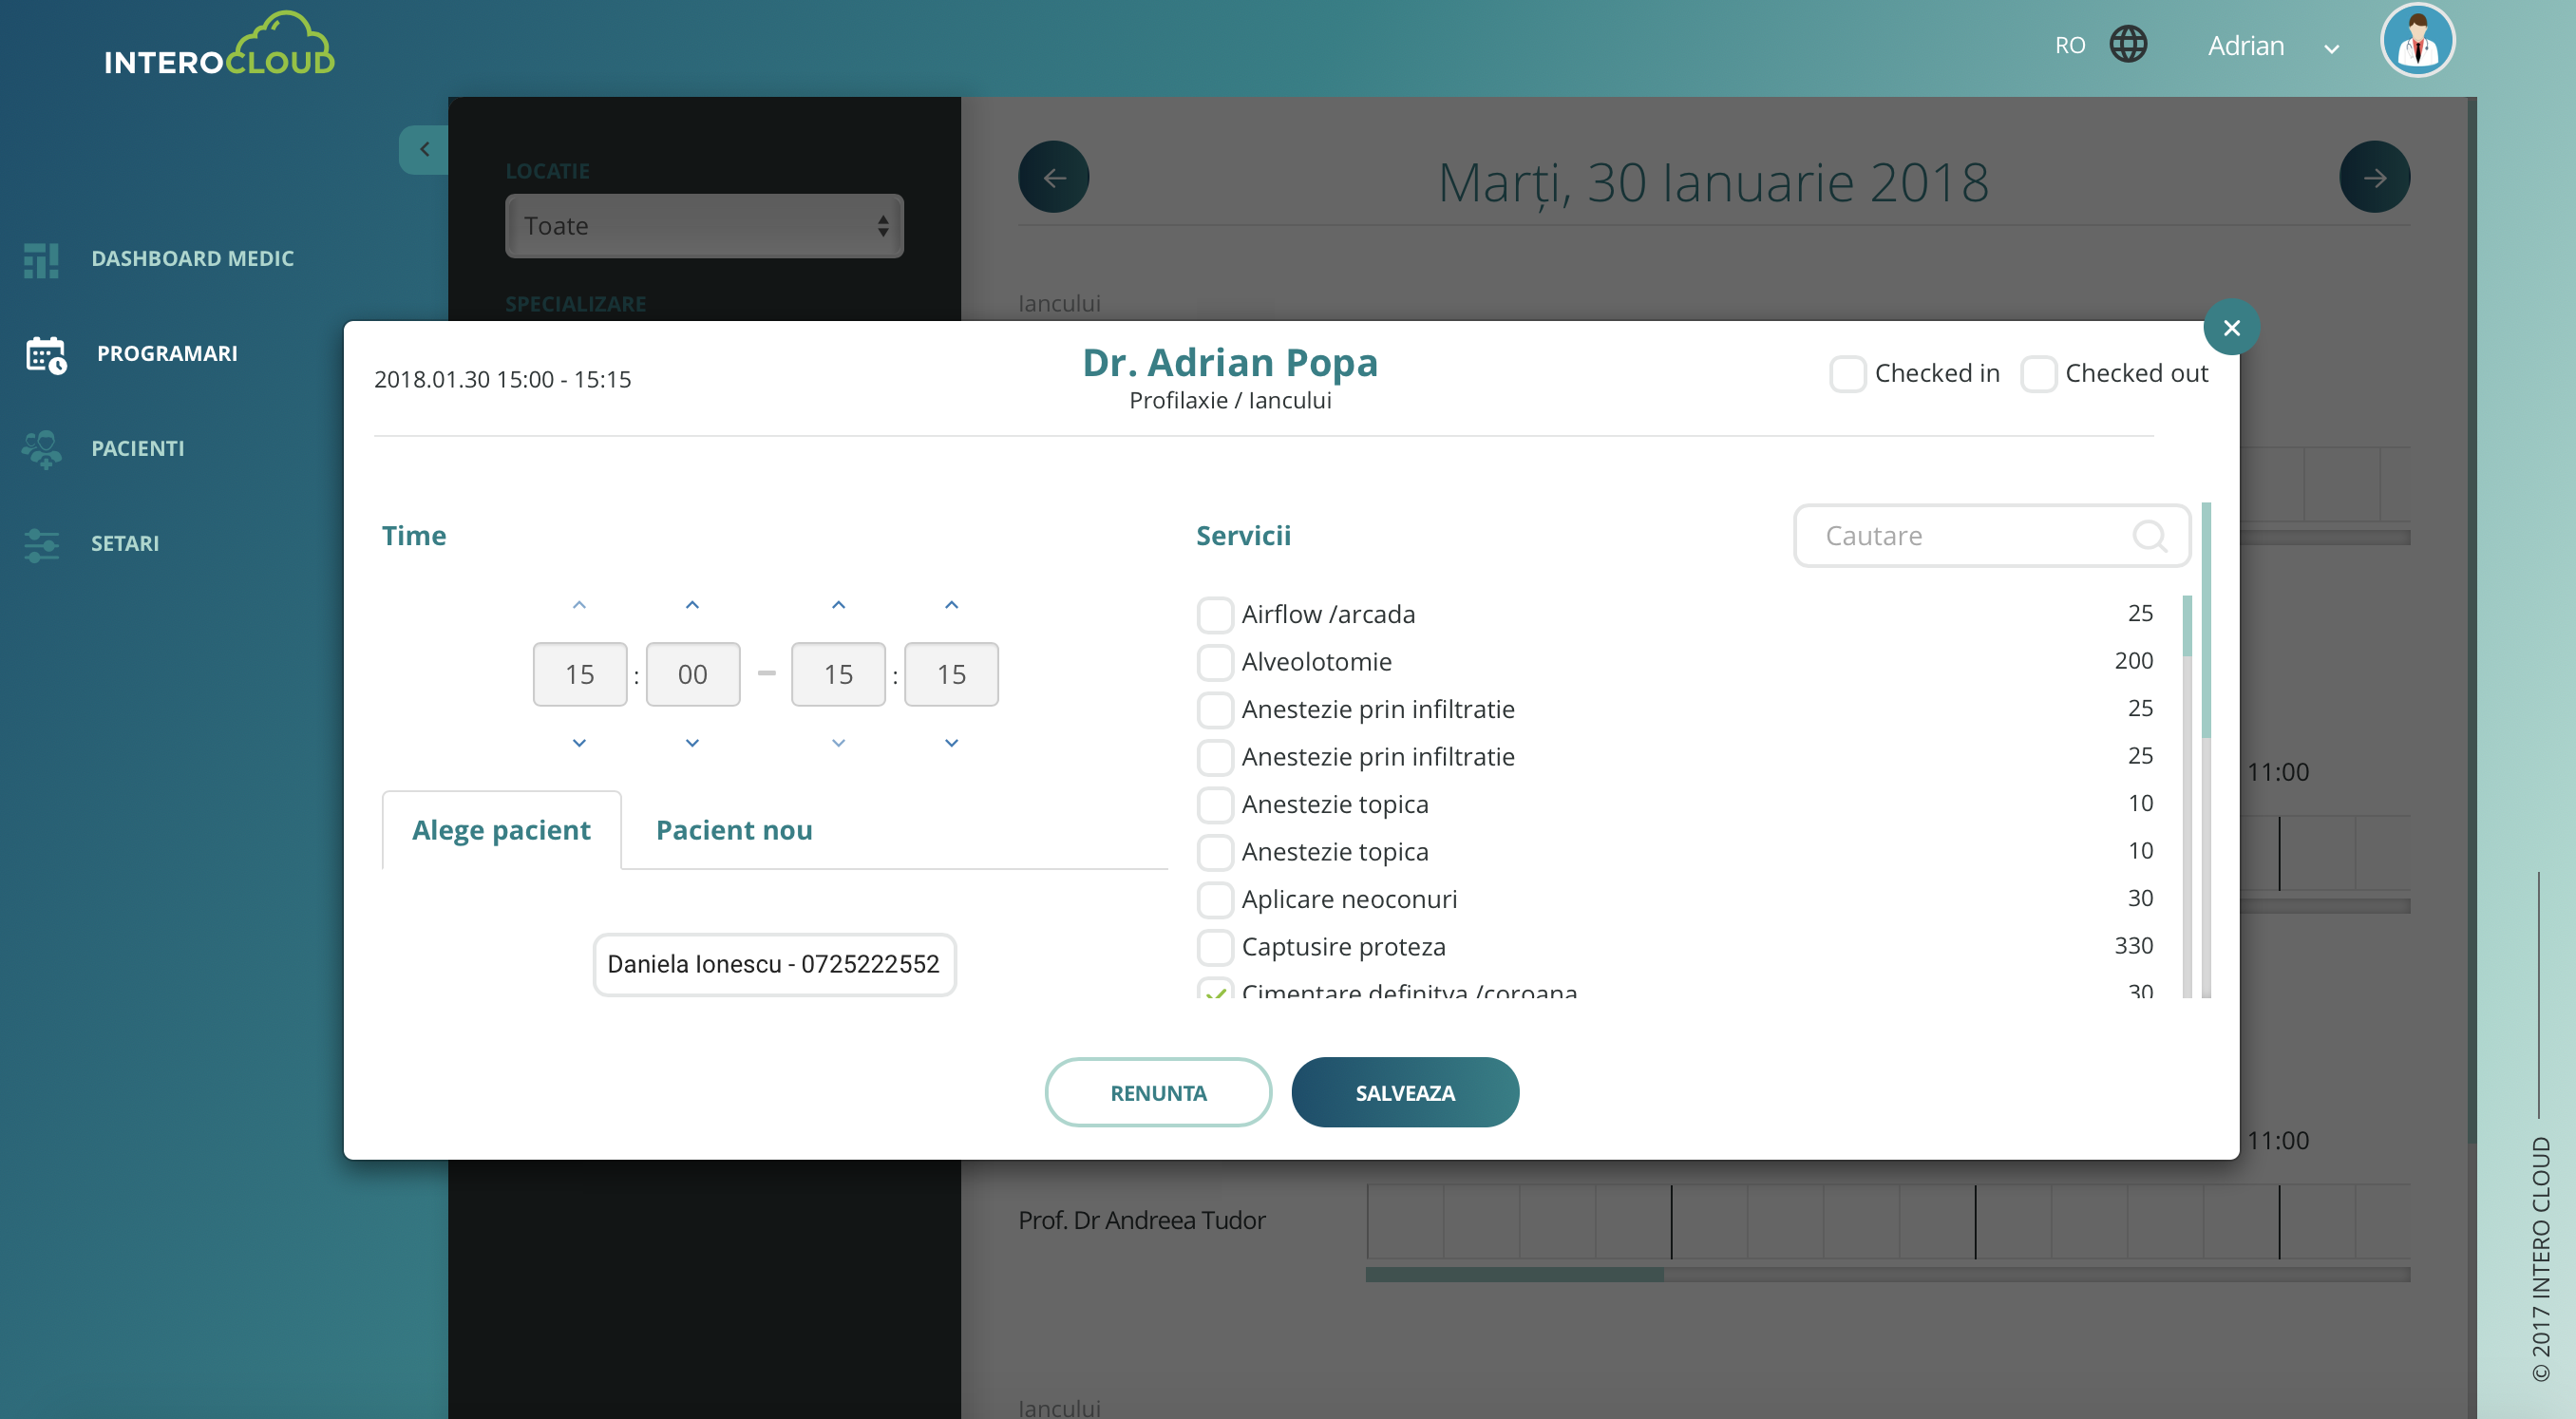Screen dimensions: 2576x1419
Task: Click the globe language icon
Action: (2127, 45)
